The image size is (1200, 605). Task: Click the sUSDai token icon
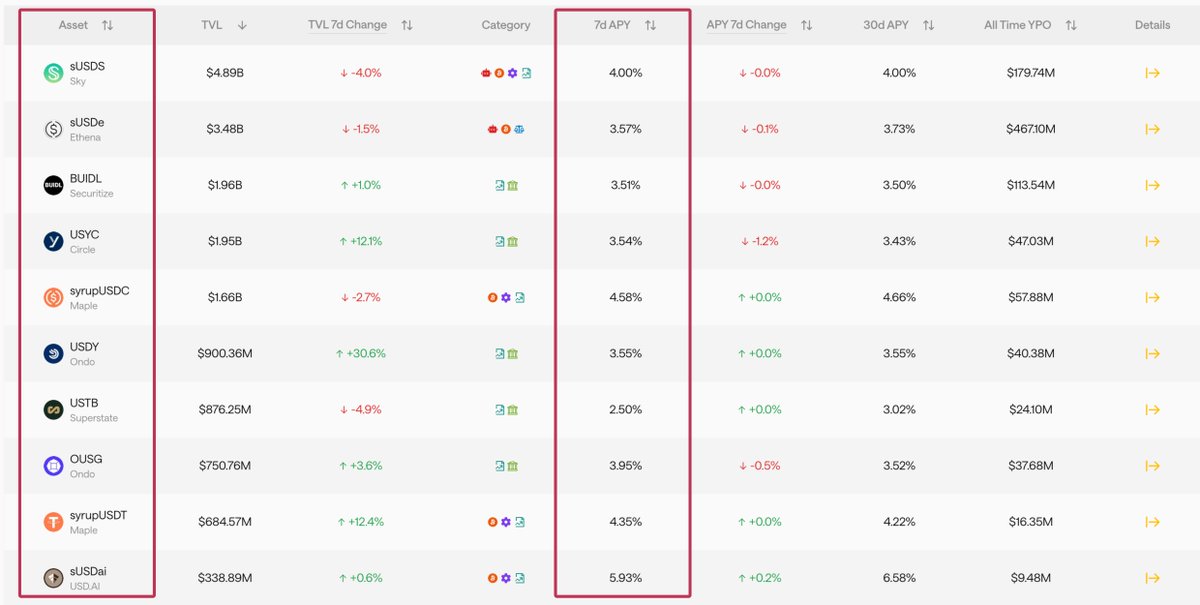53,578
